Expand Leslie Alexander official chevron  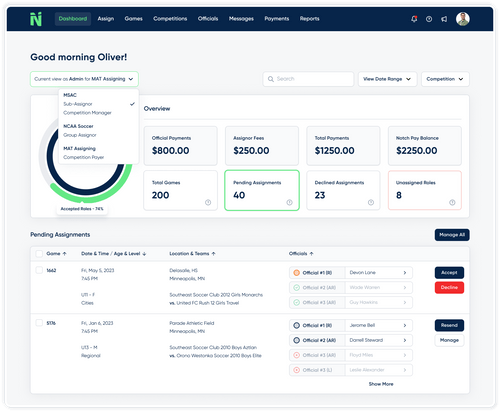click(x=405, y=370)
